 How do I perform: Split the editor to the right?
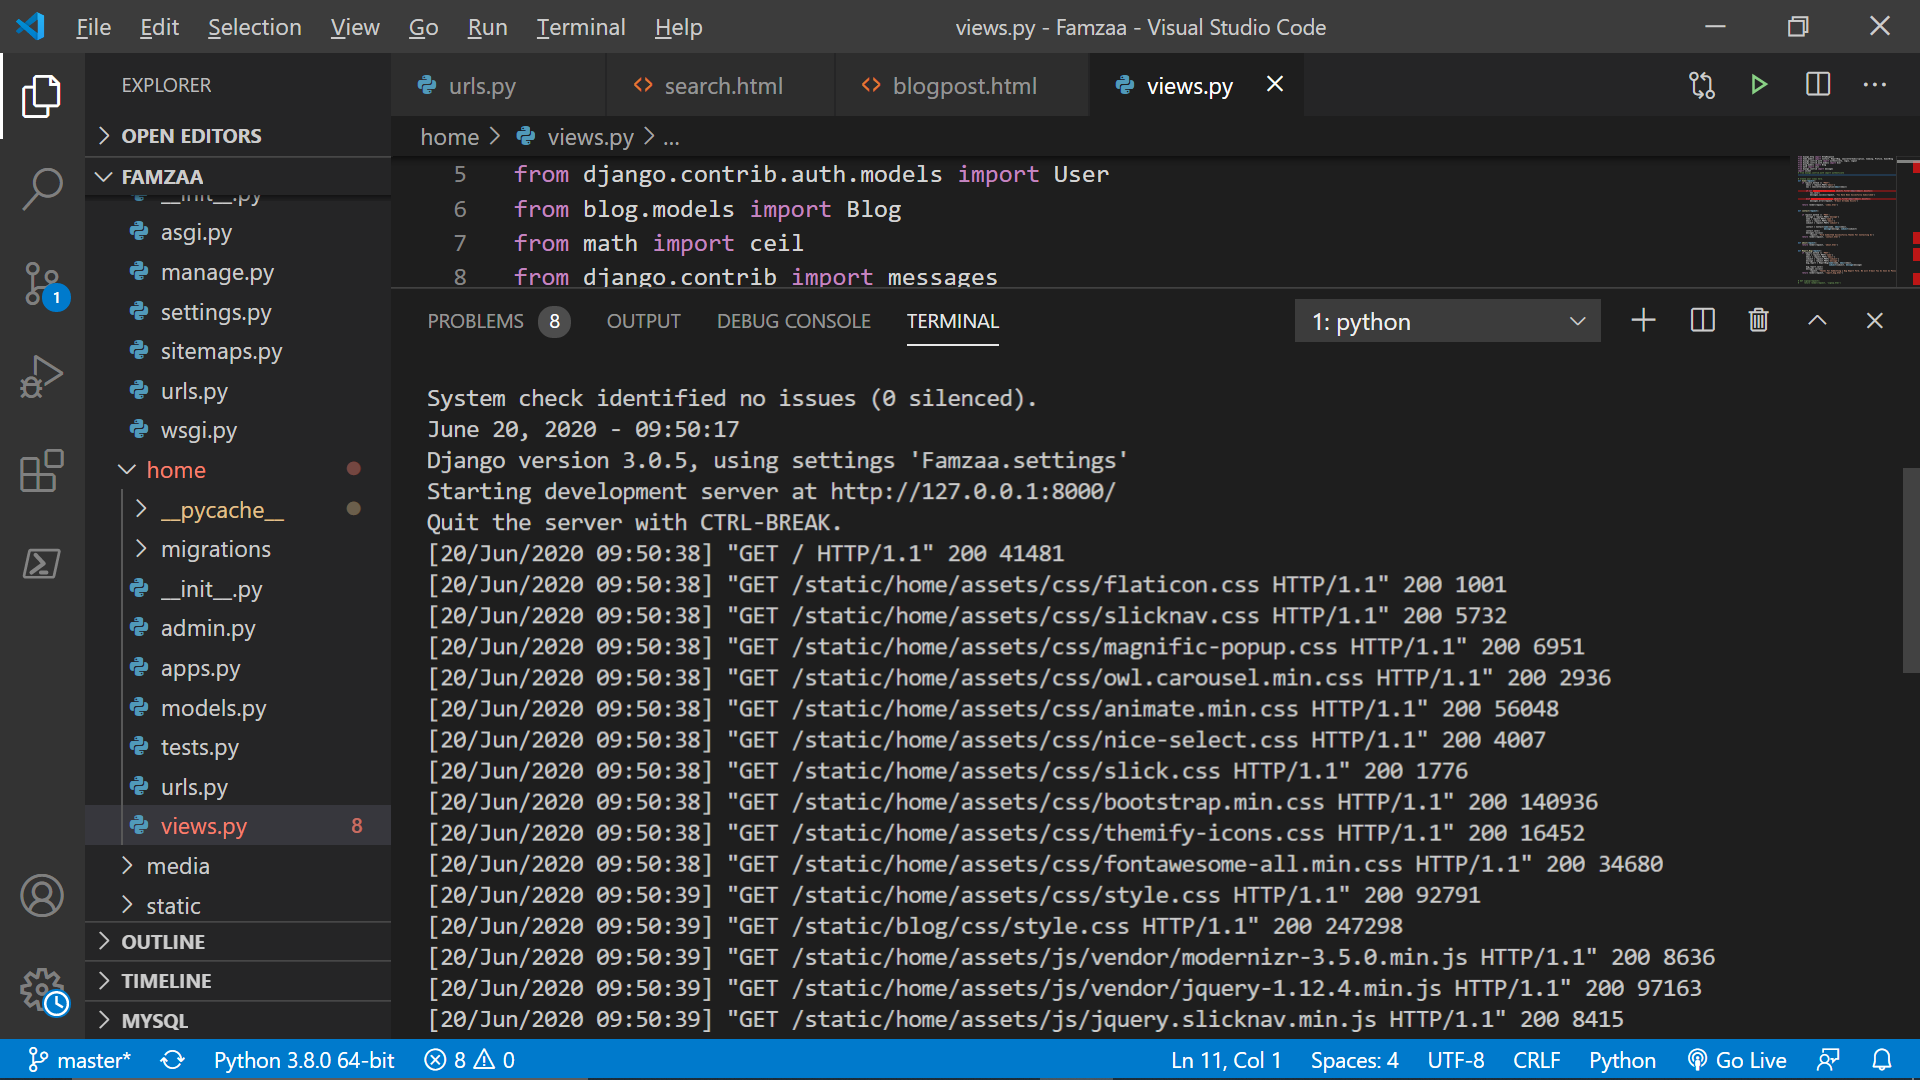(x=1817, y=85)
